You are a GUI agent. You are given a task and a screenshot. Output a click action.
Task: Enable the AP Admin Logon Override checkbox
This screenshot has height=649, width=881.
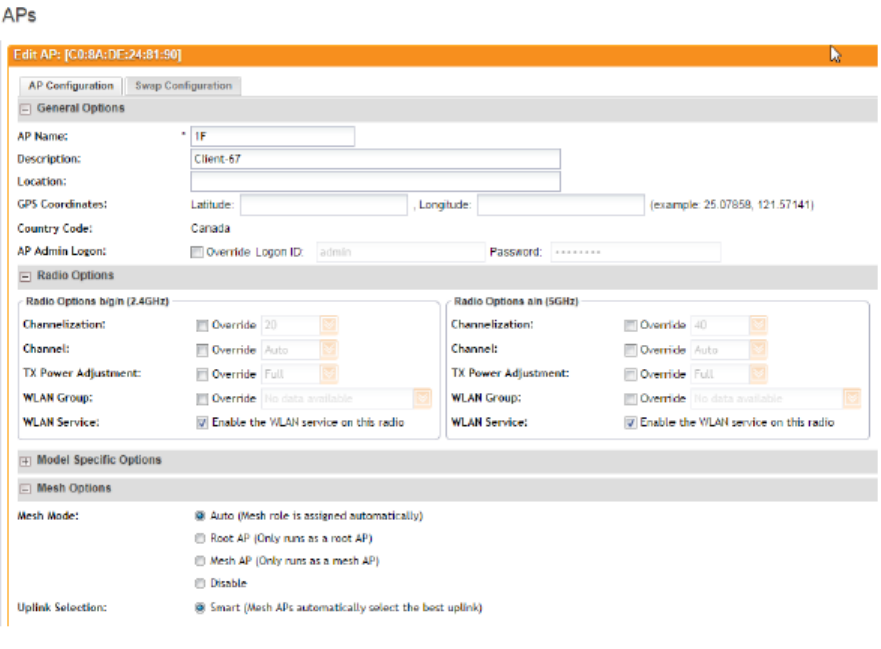[197, 252]
